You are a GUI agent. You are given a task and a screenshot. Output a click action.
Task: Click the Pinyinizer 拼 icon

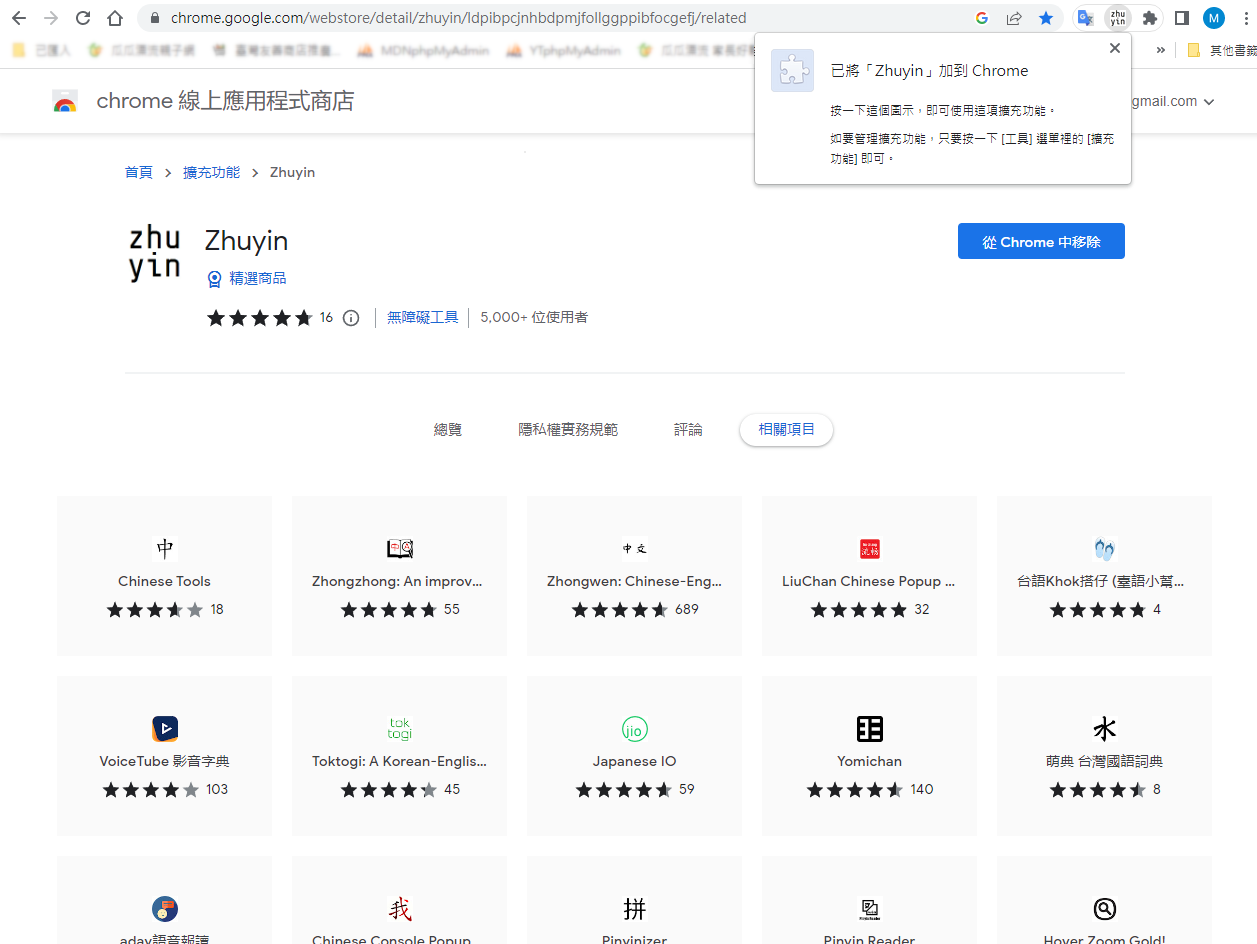click(635, 909)
